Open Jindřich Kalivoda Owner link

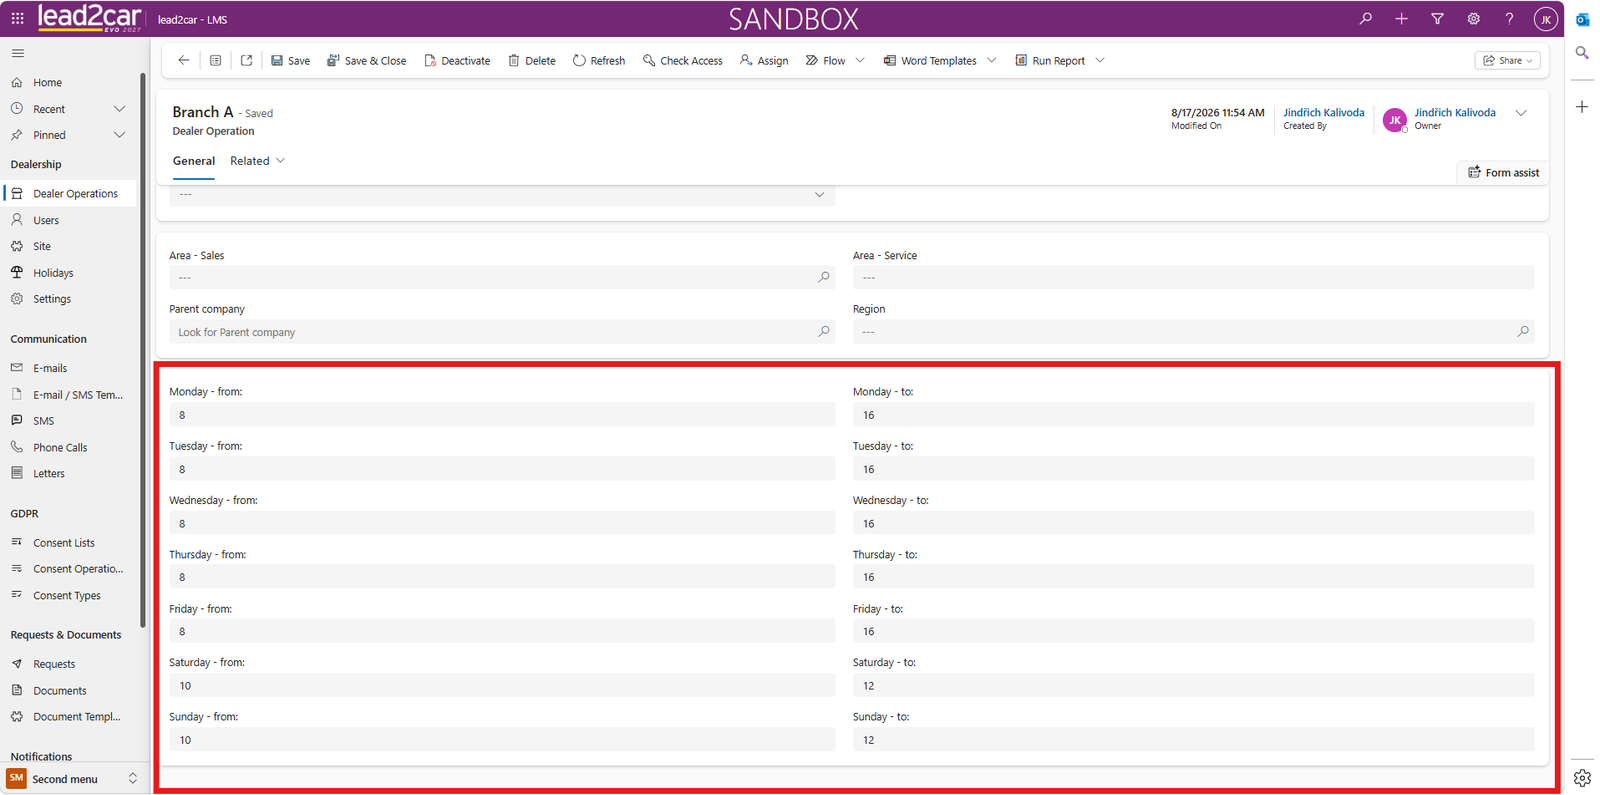[1454, 112]
